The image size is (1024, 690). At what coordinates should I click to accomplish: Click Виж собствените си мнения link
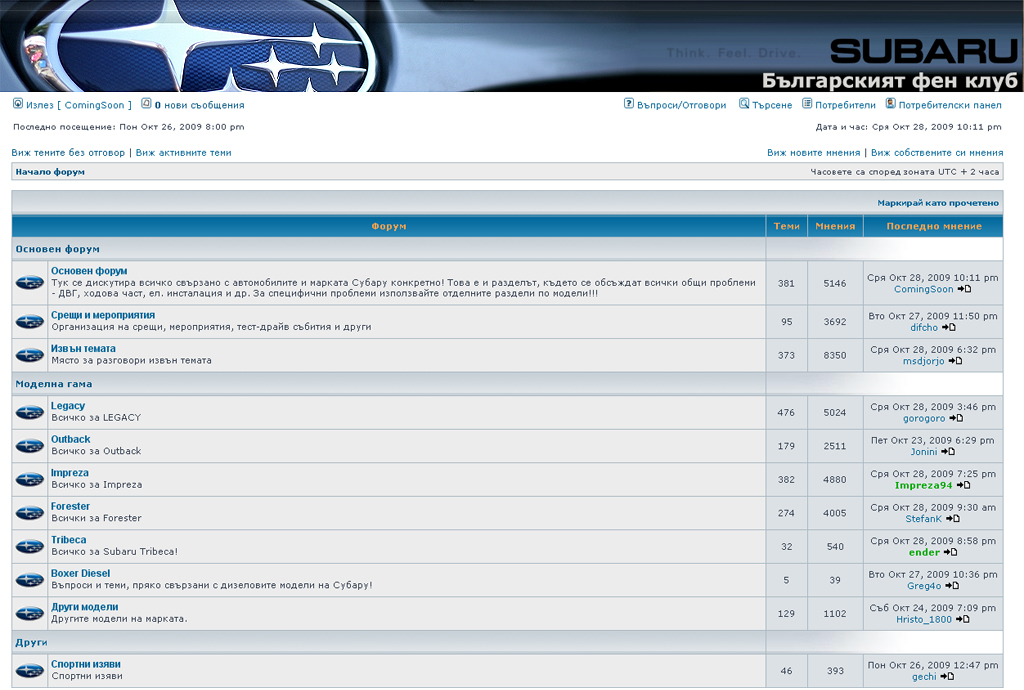coord(937,153)
